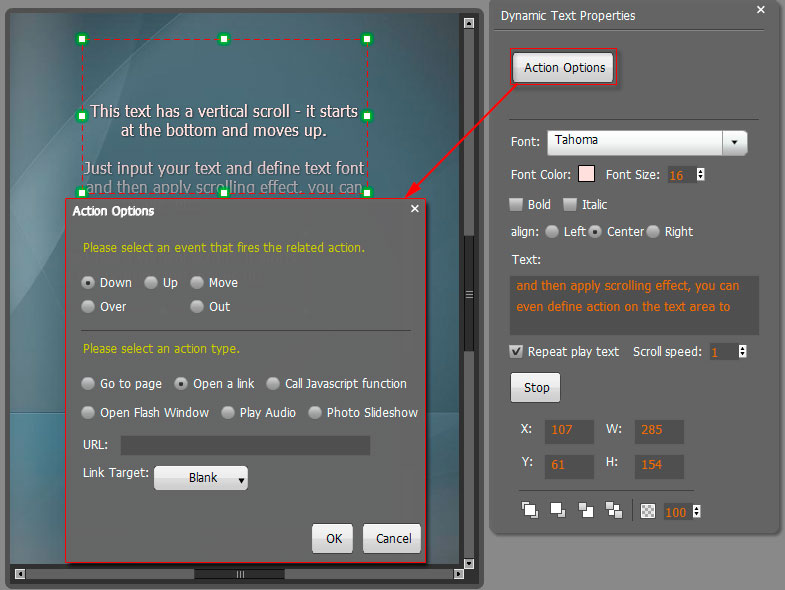Image resolution: width=785 pixels, height=590 pixels.
Task: Click the bring forward layer icon
Action: [x=558, y=510]
